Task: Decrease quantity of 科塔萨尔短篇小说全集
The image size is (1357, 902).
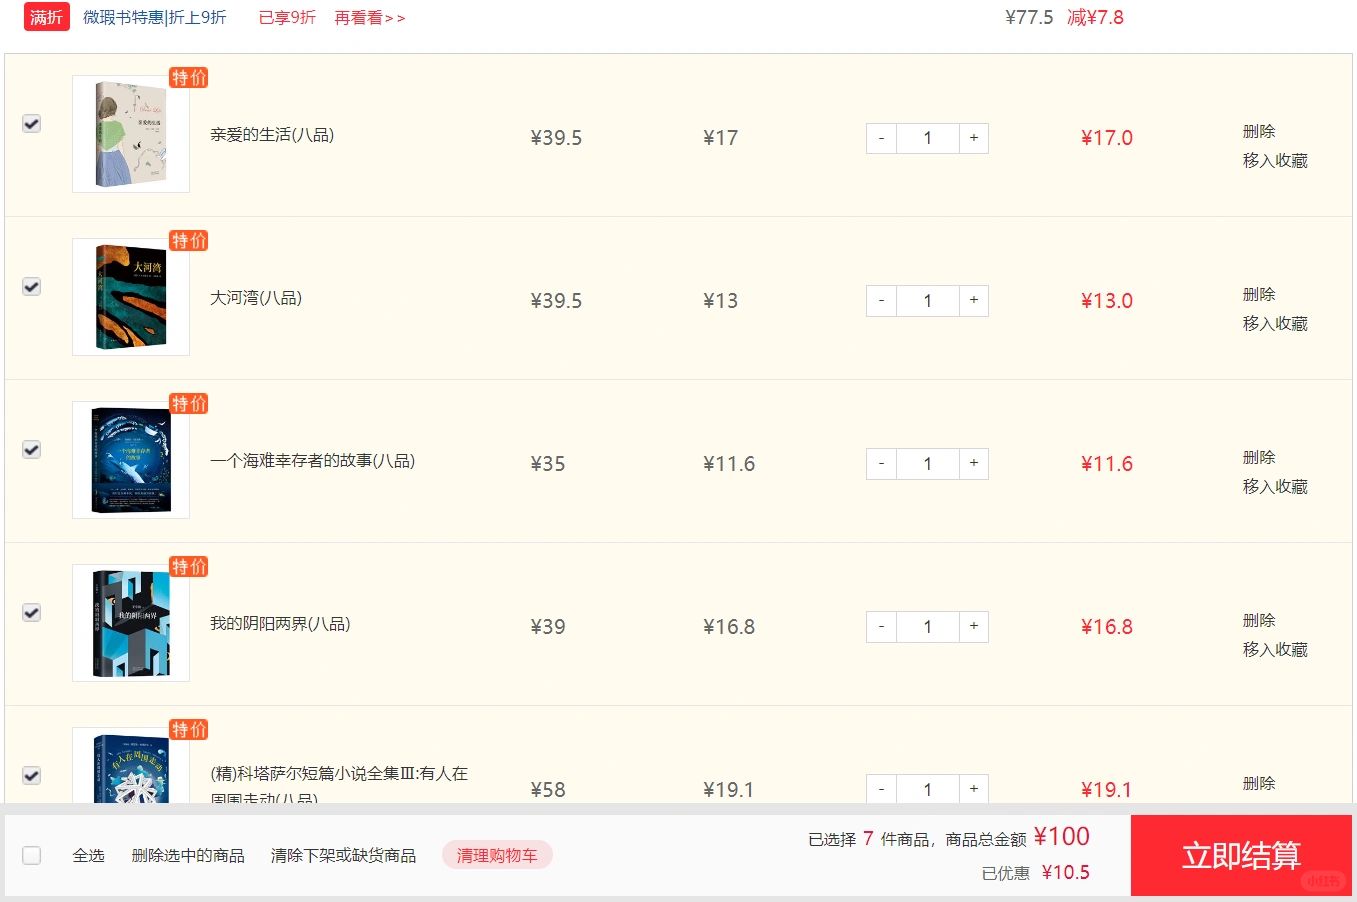Action: pyautogui.click(x=881, y=789)
